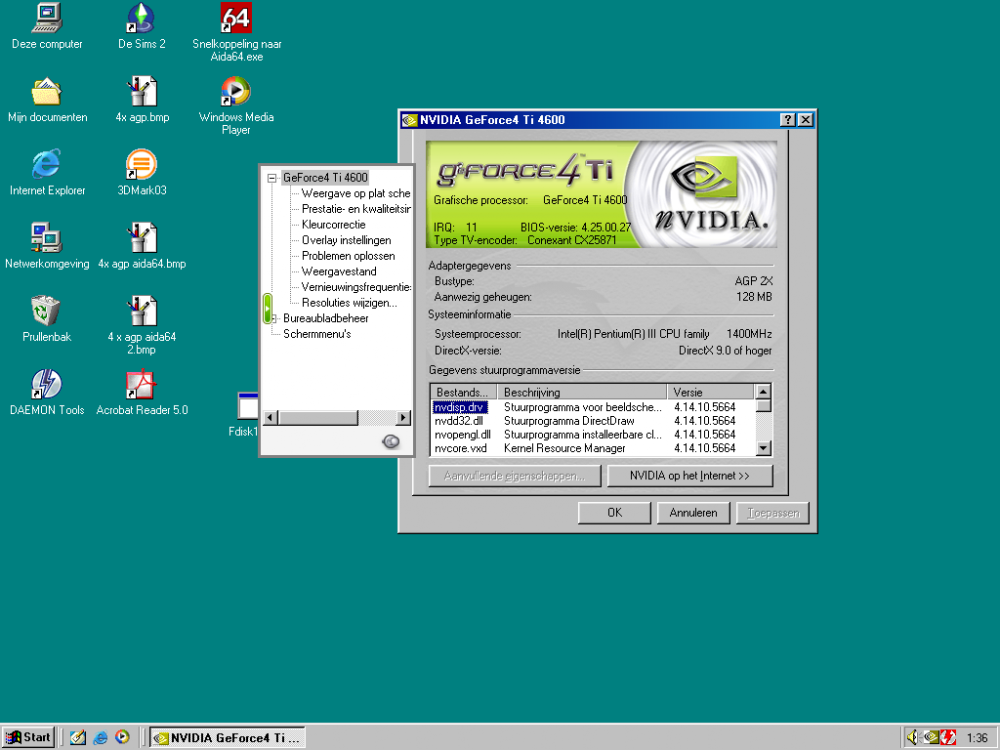Image resolution: width=1000 pixels, height=750 pixels.
Task: Click the NVIDIA tray icon in system tray
Action: (x=929, y=738)
